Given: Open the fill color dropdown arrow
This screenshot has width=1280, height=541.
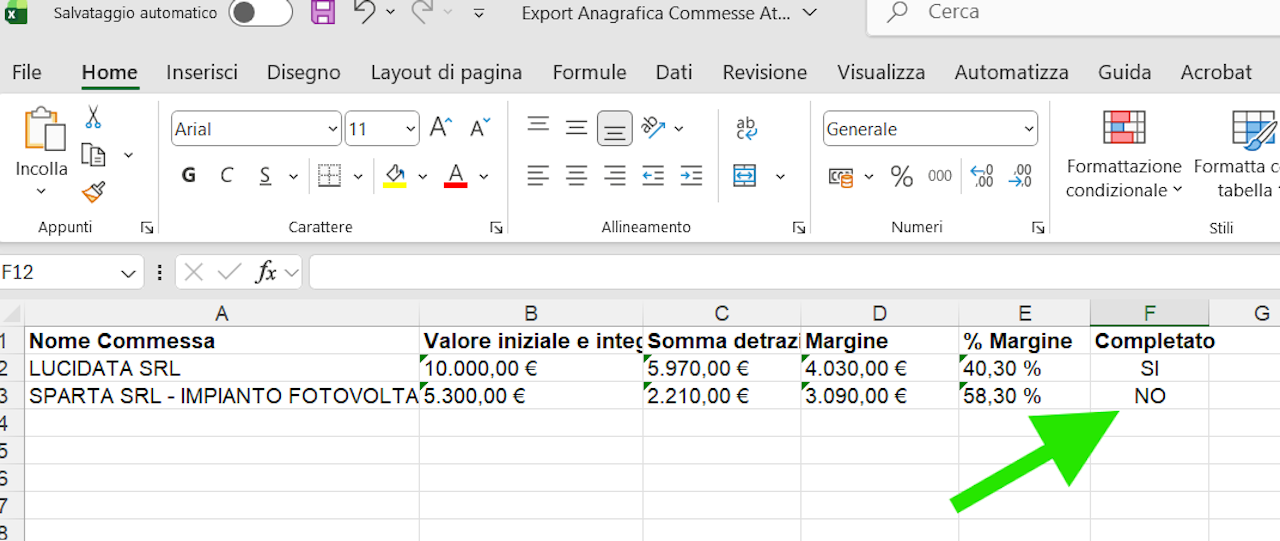Looking at the screenshot, I should click(x=422, y=177).
